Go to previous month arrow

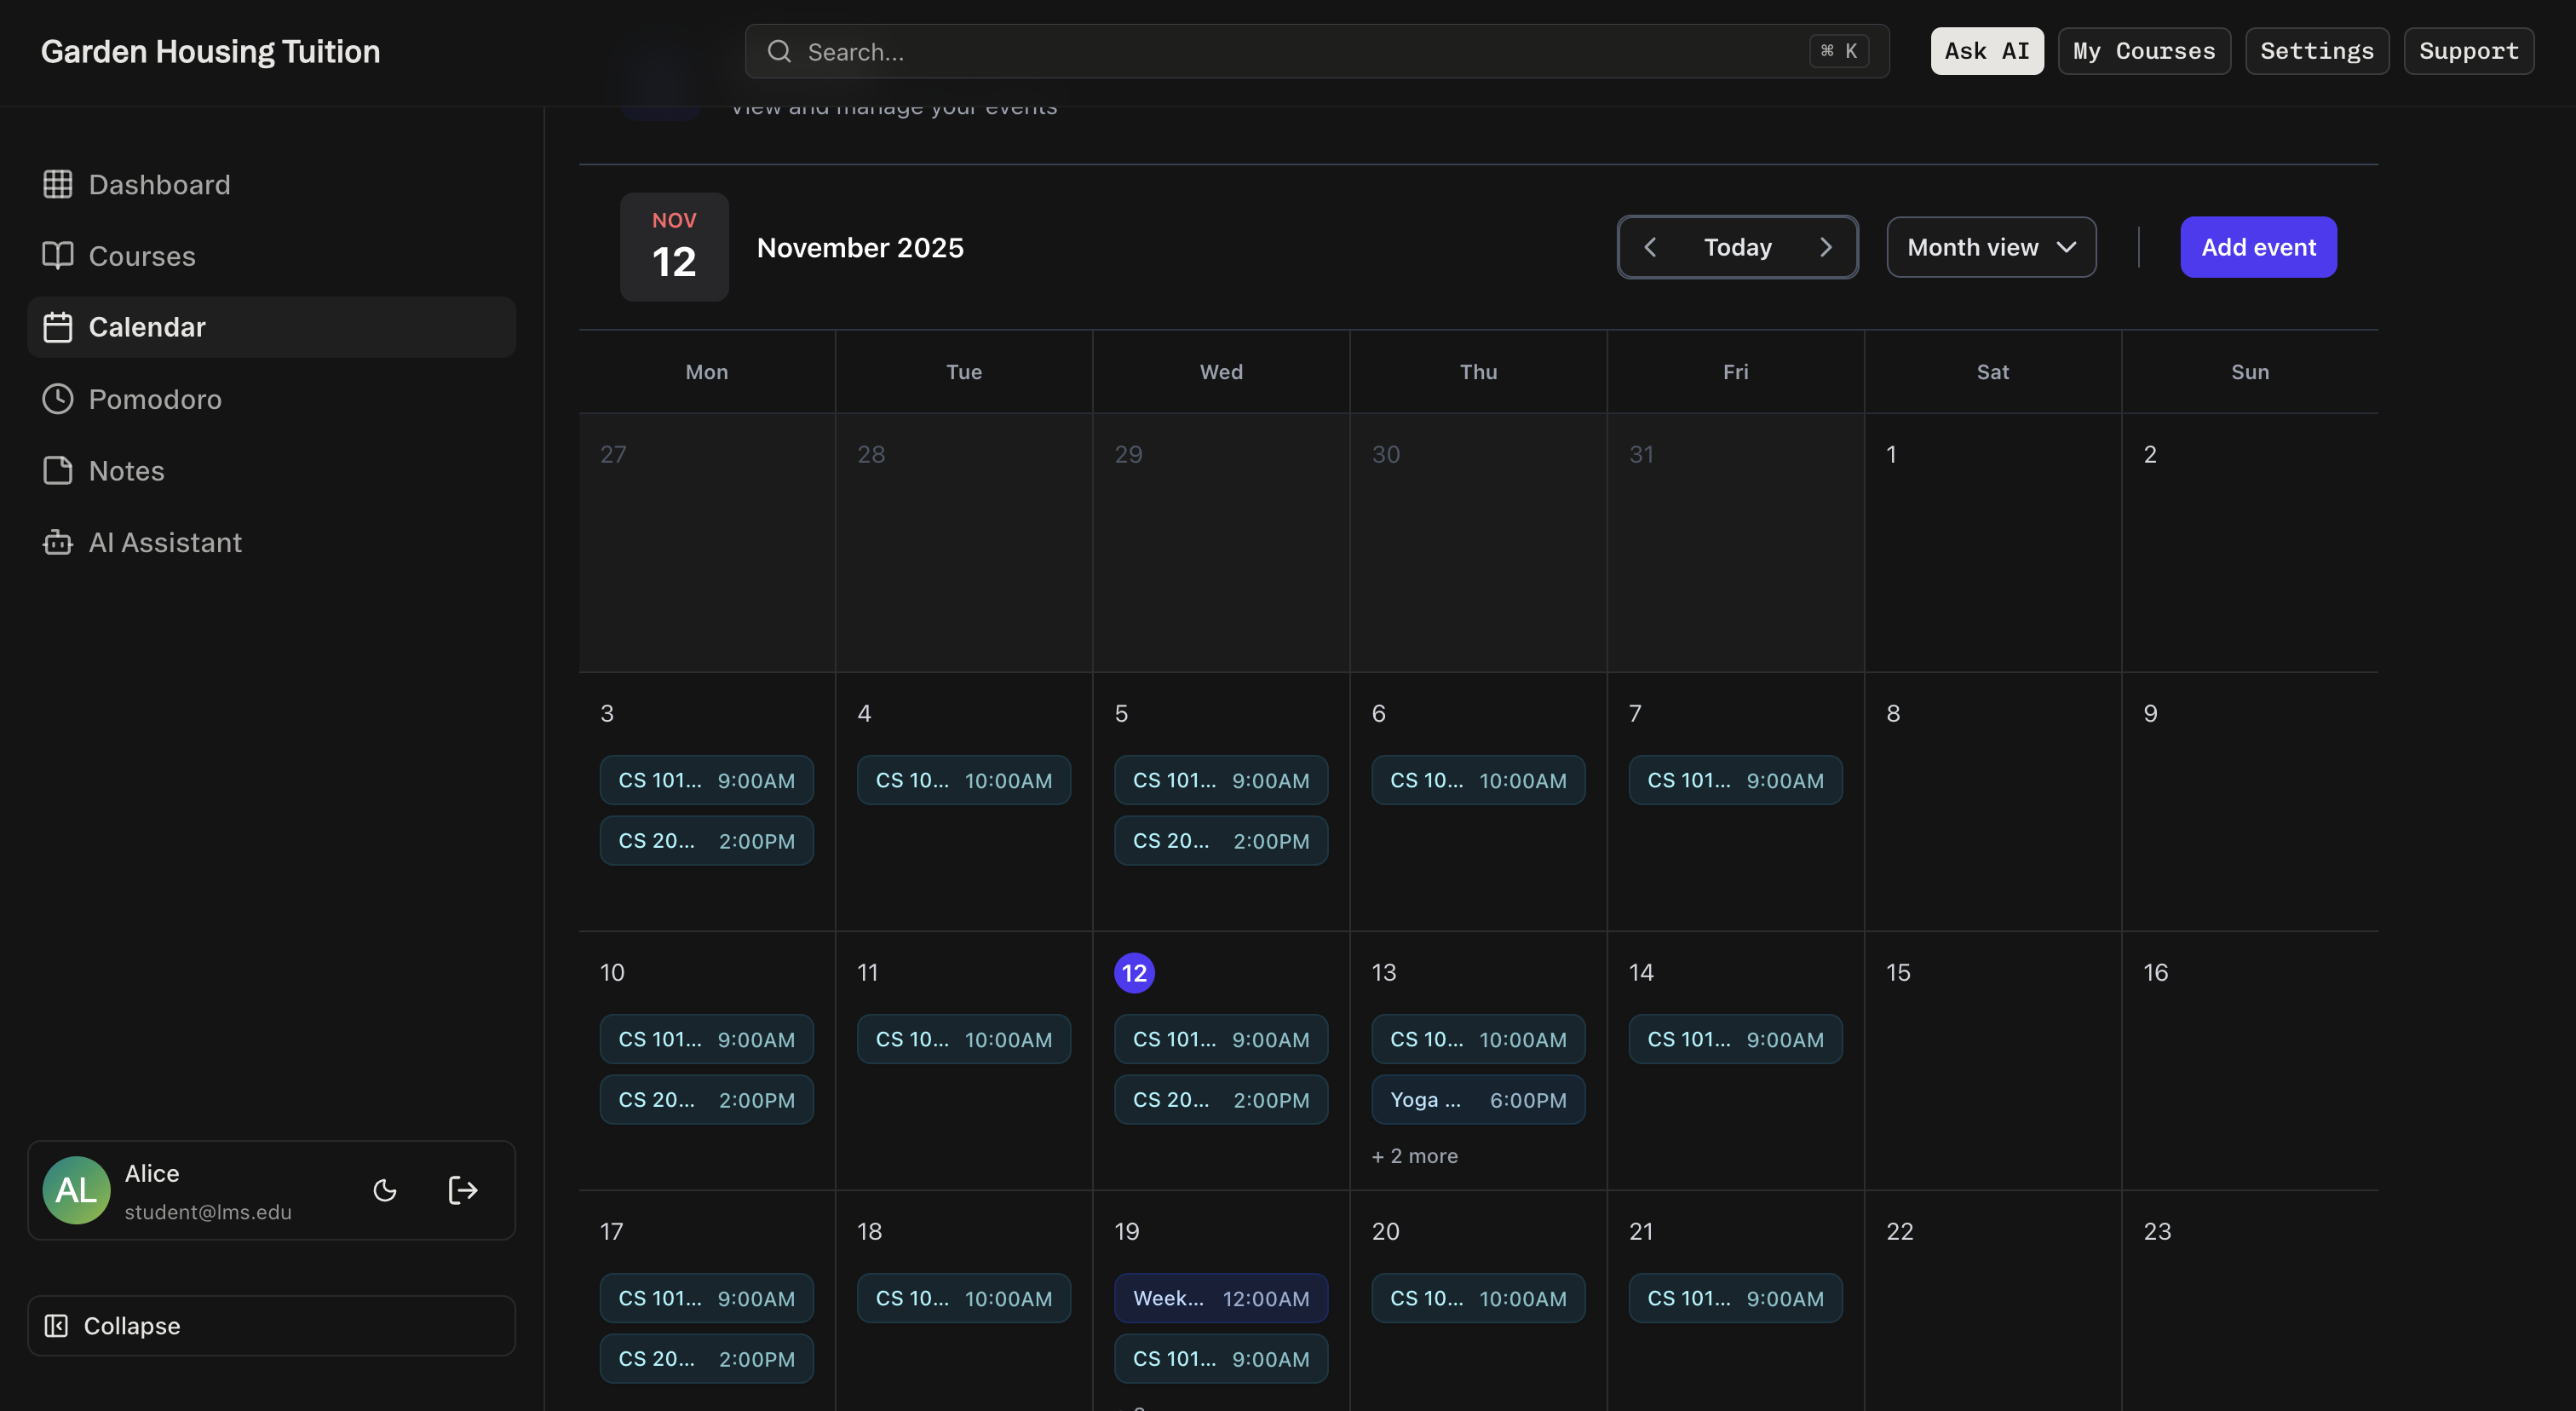pyautogui.click(x=1650, y=247)
